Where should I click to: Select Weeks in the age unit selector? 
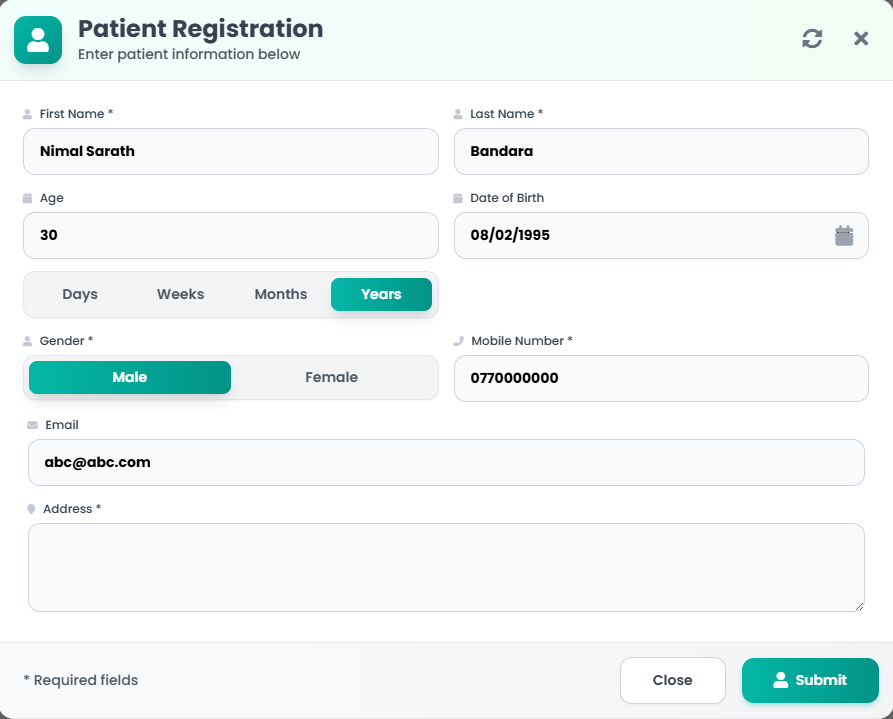click(x=180, y=294)
